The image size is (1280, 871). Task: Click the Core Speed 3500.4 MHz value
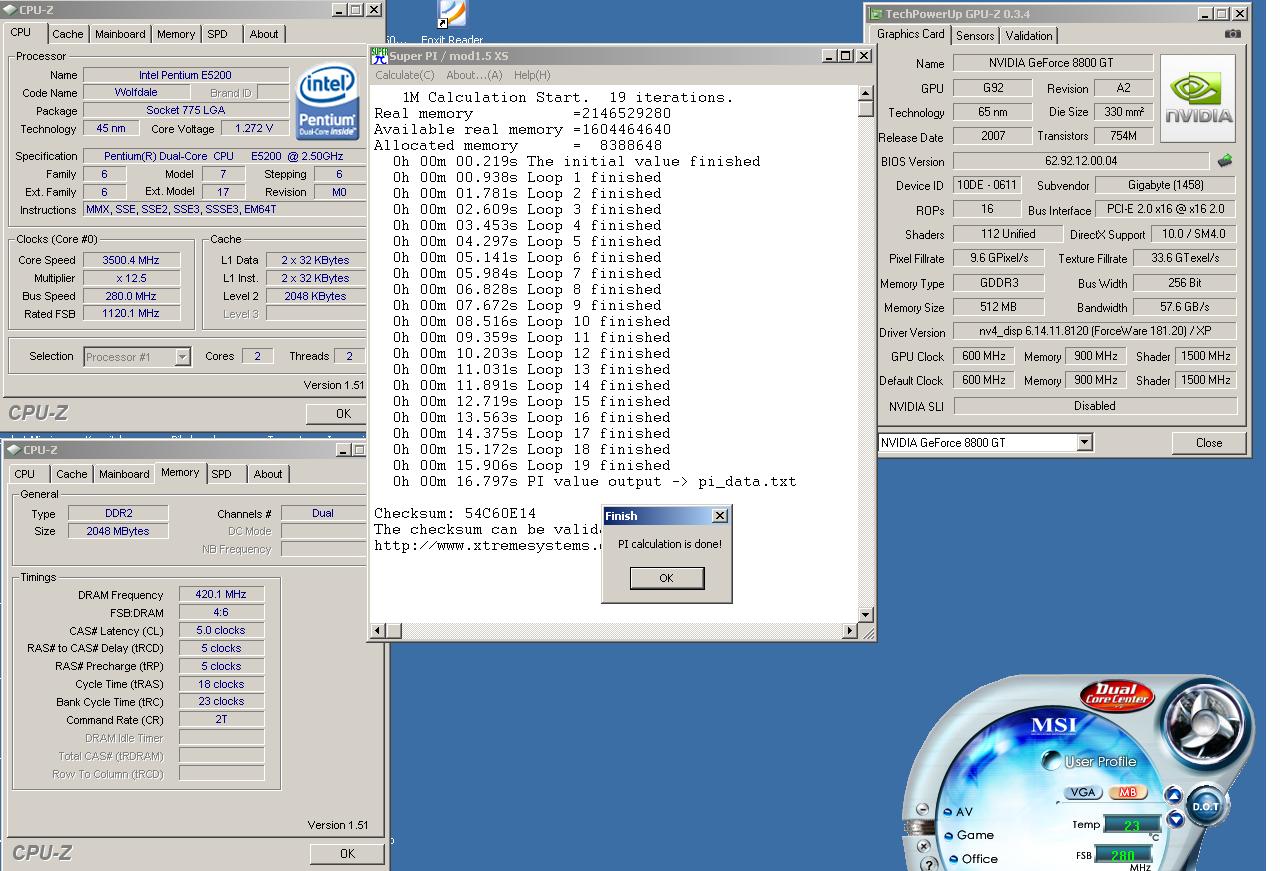click(x=131, y=260)
